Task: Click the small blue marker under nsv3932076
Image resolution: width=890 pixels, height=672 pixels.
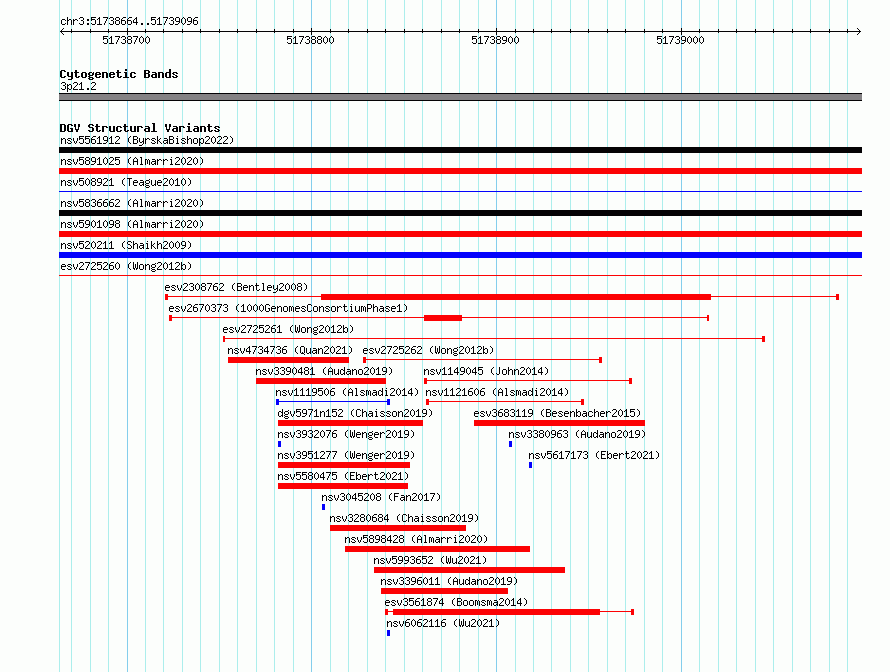Action: [279, 444]
